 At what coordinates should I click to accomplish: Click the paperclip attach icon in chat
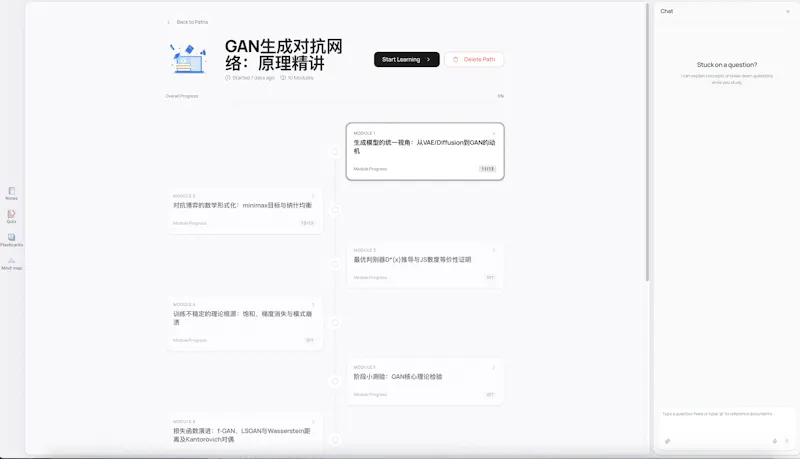click(x=667, y=441)
